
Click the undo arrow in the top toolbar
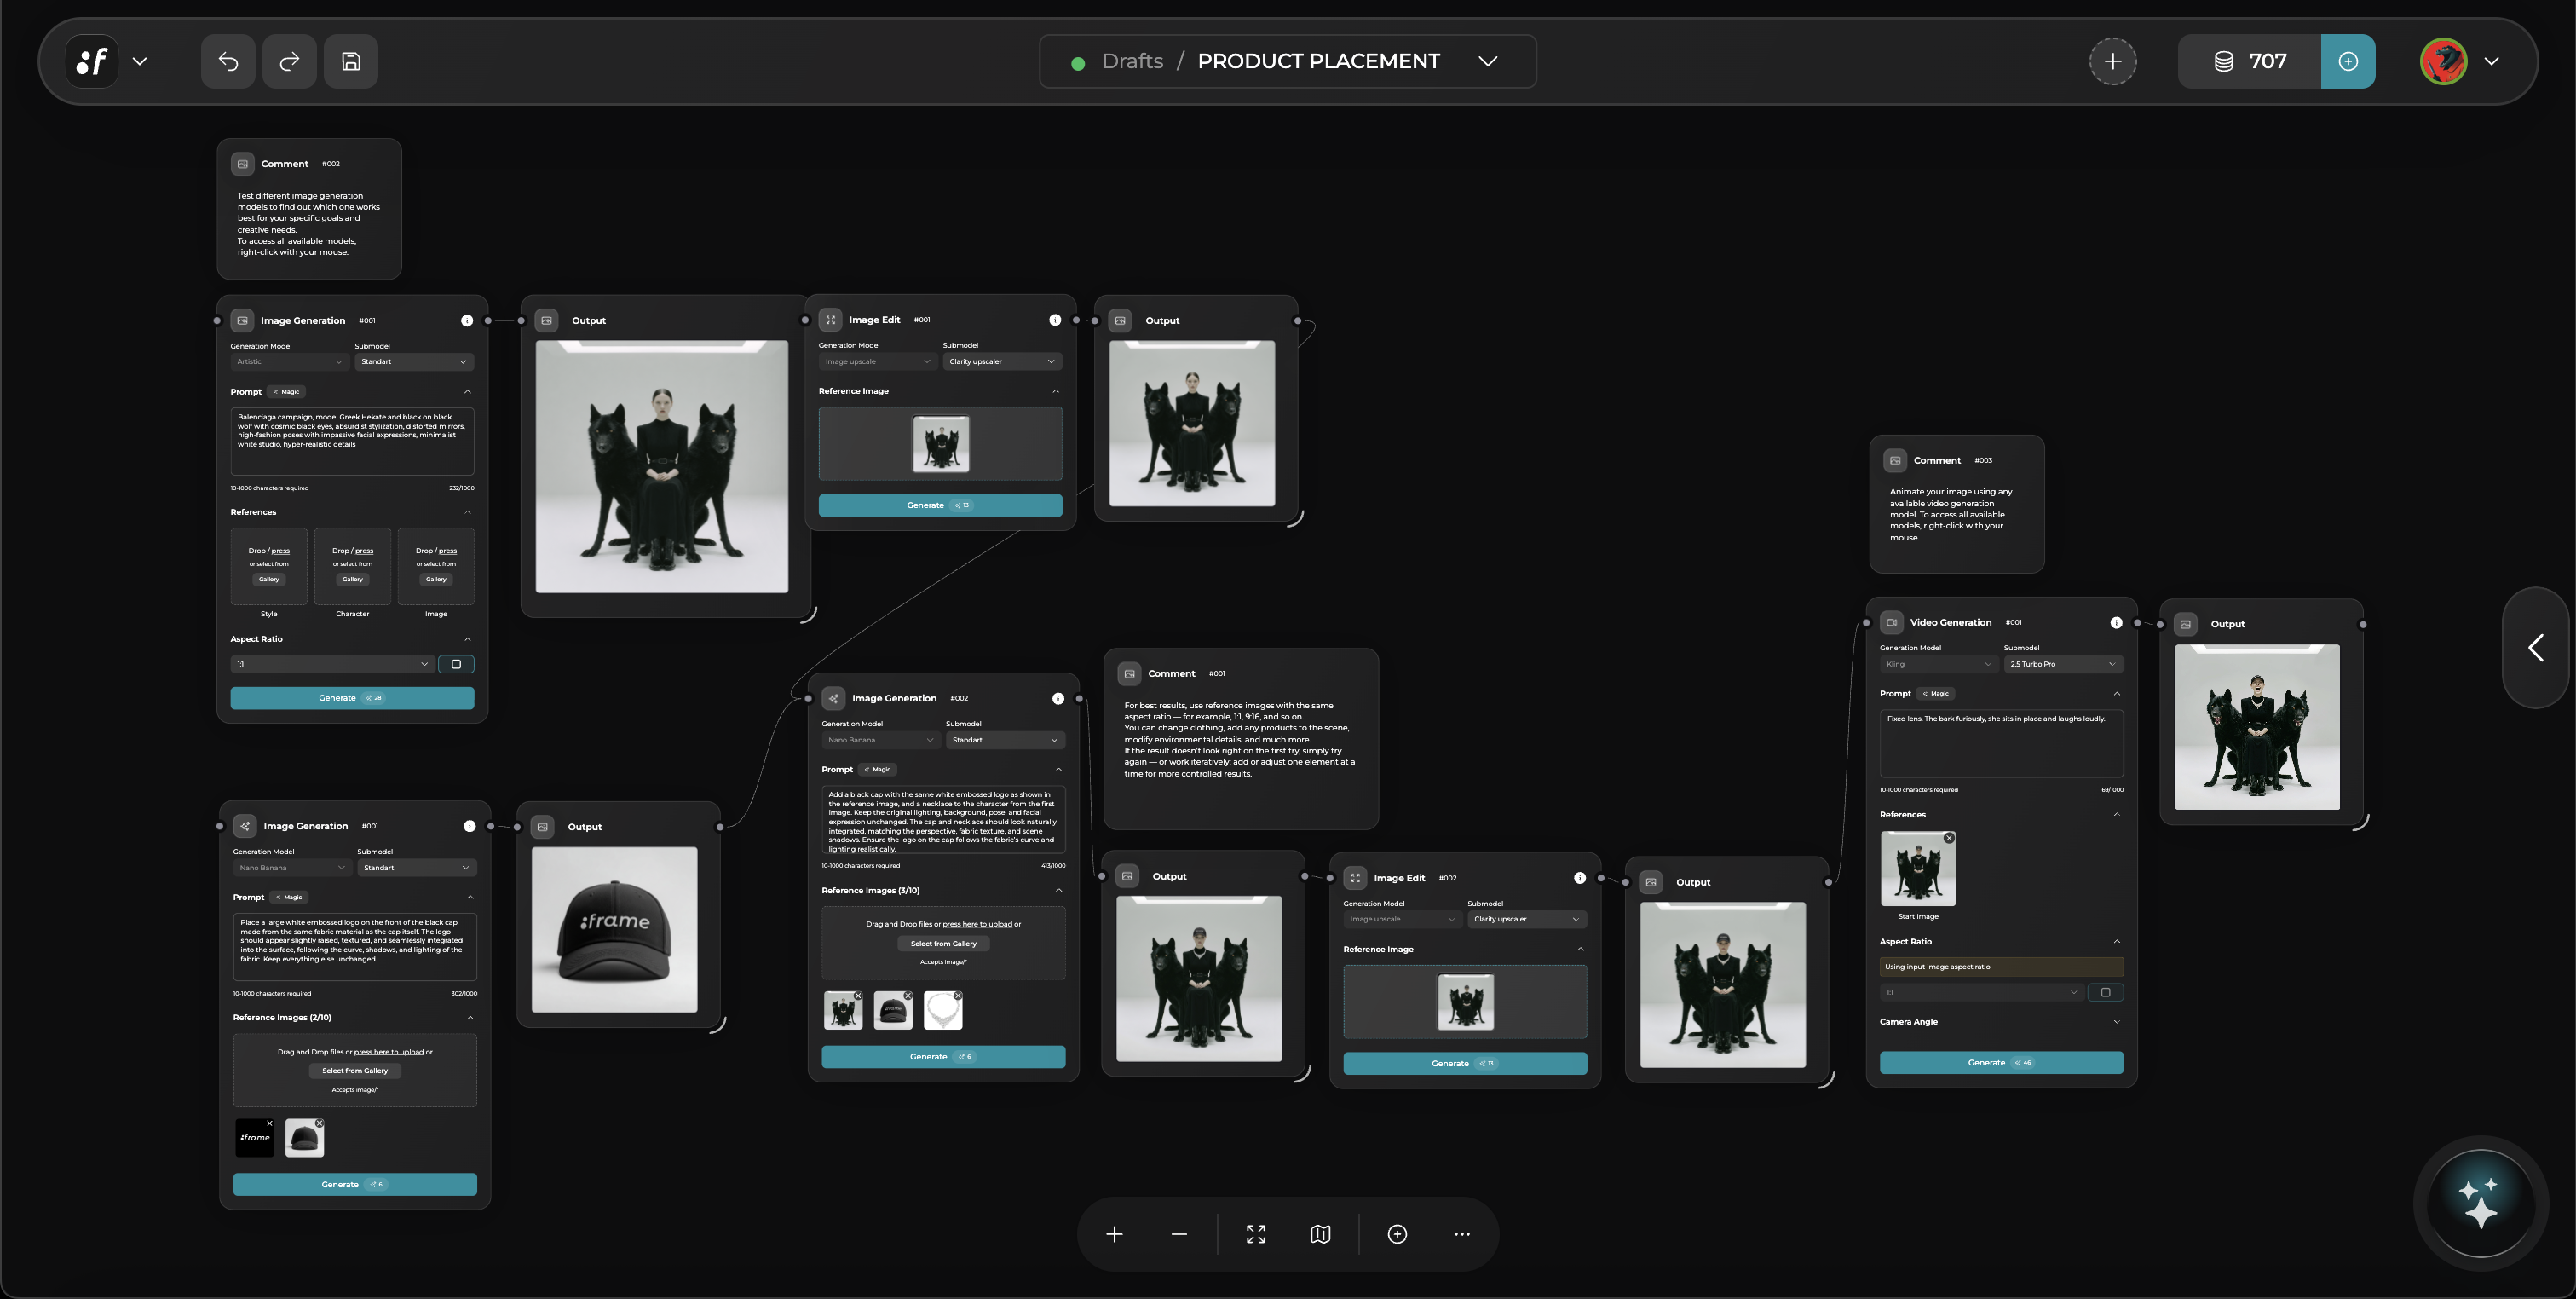[x=227, y=61]
